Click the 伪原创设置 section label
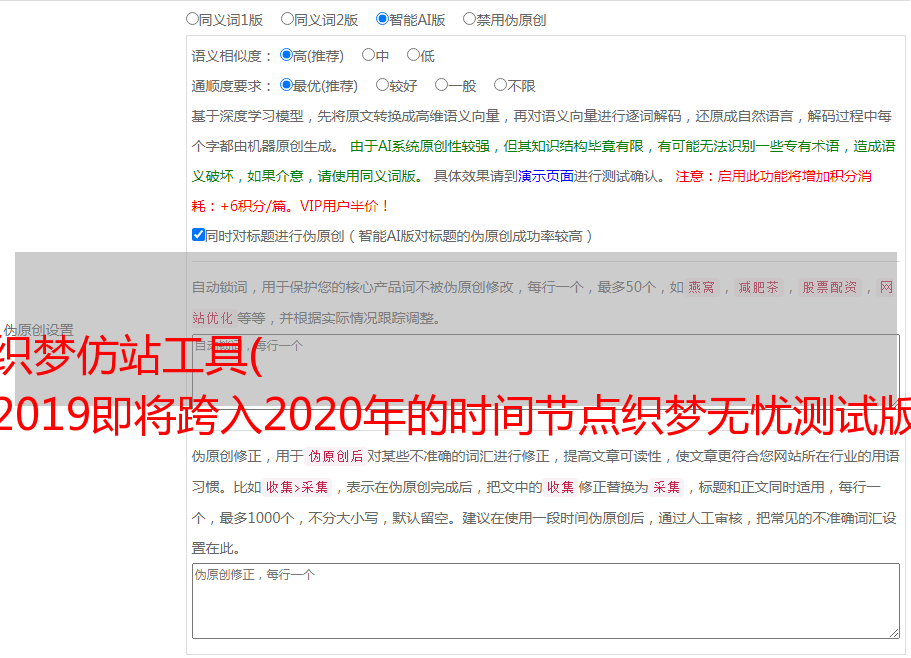 (38, 330)
